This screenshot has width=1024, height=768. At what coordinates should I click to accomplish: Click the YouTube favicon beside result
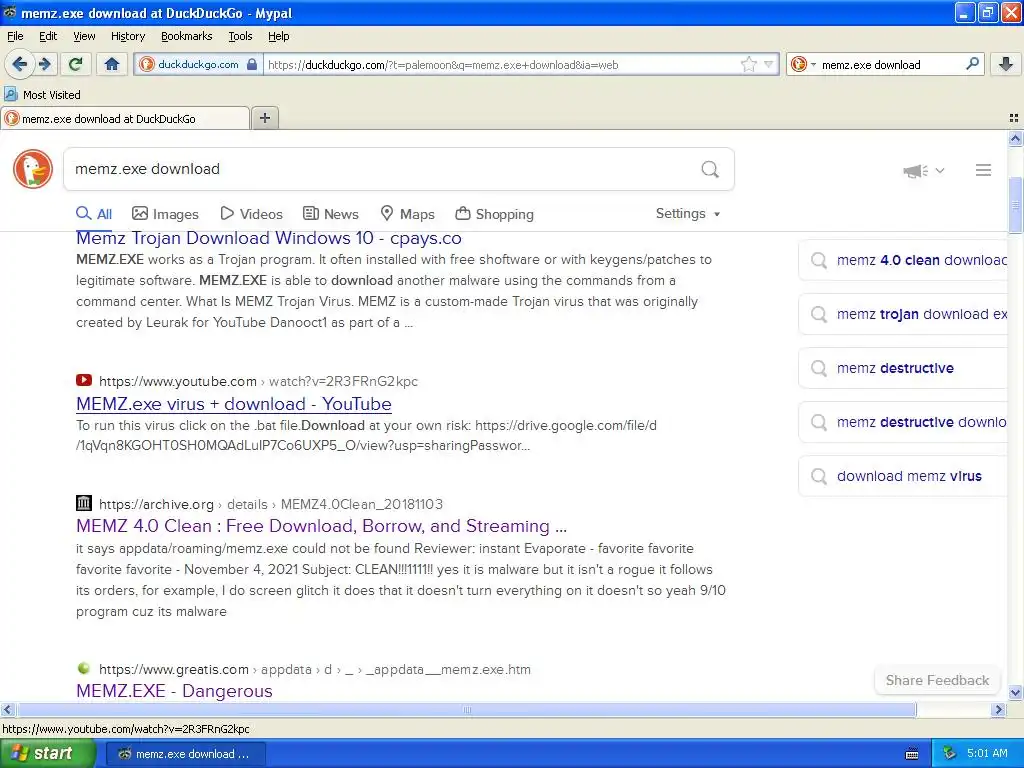[x=84, y=380]
